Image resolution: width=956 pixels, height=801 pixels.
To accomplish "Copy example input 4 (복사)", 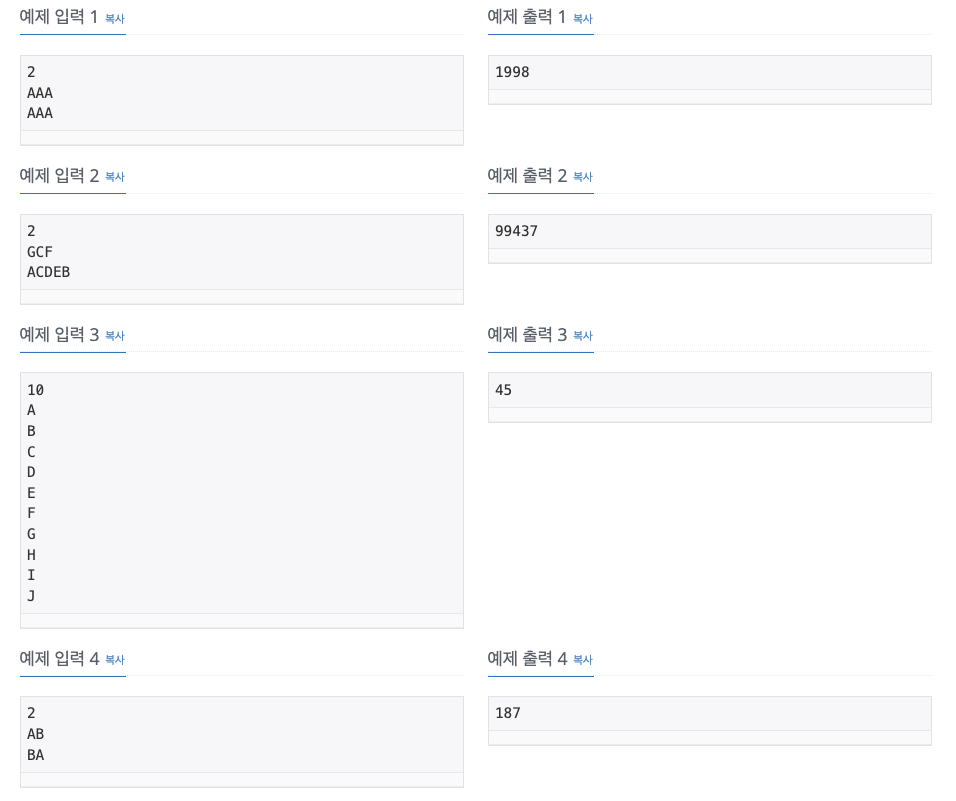I will [115, 660].
